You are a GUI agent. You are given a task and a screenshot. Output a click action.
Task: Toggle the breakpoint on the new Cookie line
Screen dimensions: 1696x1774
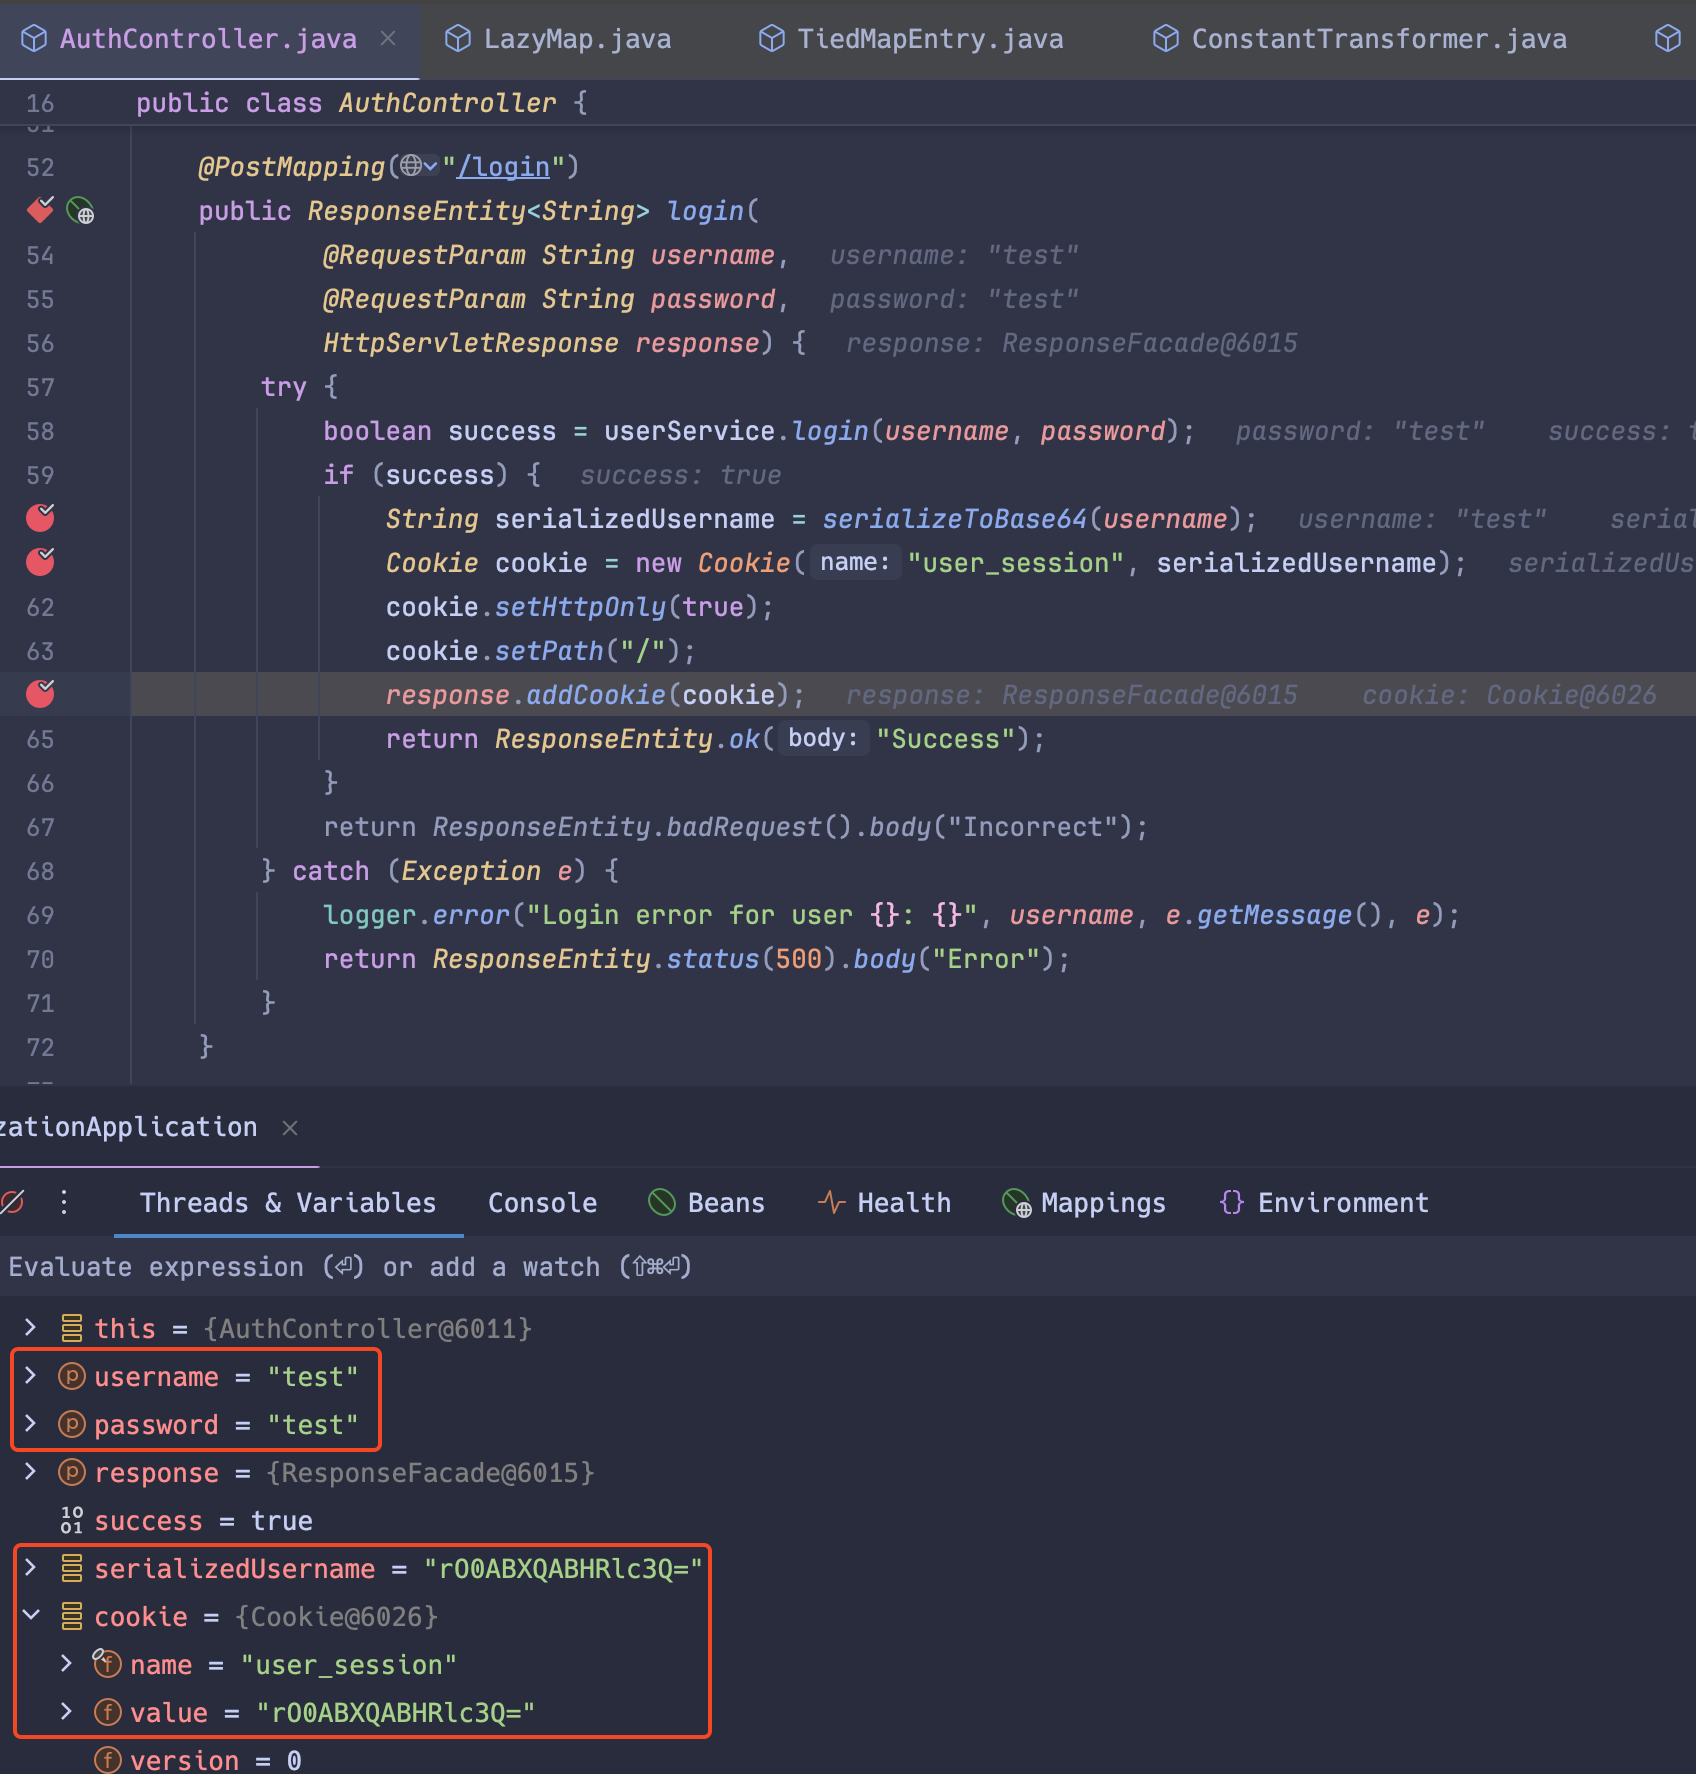[x=40, y=562]
